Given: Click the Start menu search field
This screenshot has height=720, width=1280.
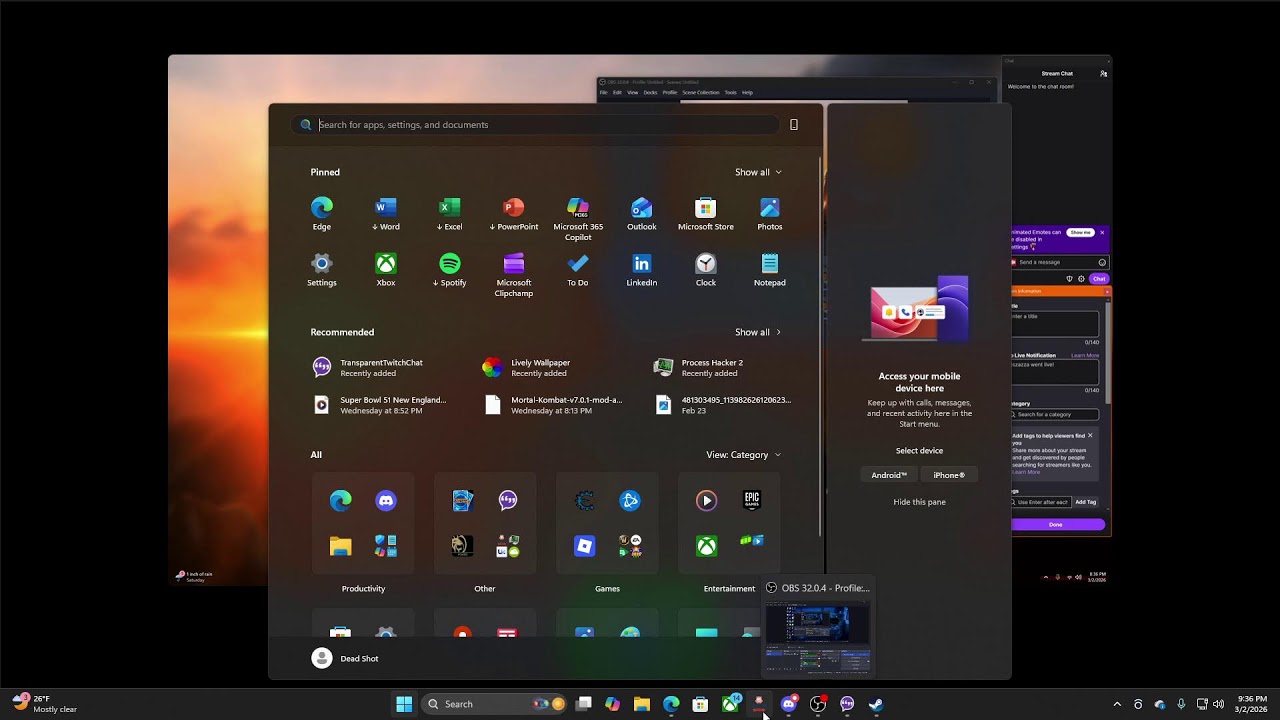Looking at the screenshot, I should [536, 125].
